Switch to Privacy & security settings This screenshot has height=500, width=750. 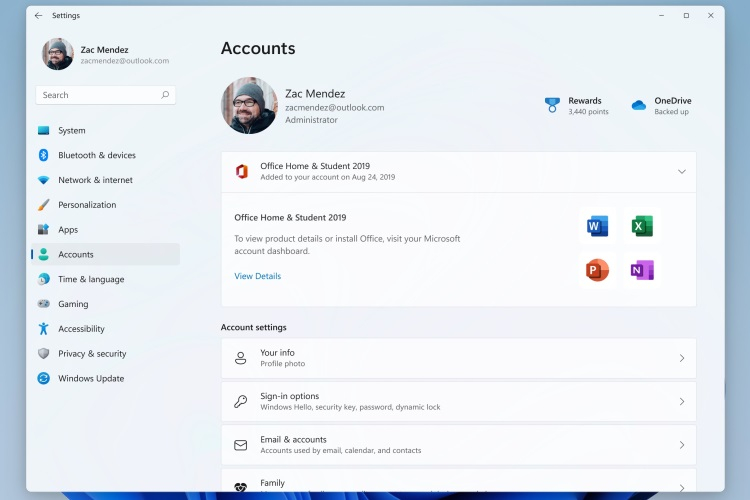[92, 353]
